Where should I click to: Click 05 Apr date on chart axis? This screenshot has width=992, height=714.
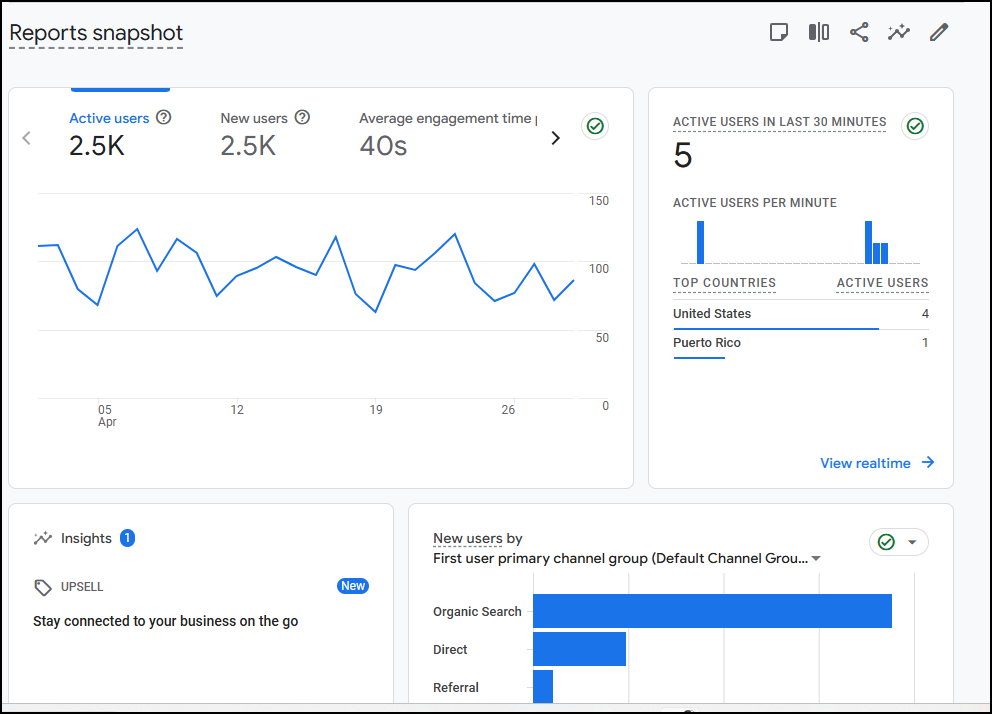(x=107, y=415)
